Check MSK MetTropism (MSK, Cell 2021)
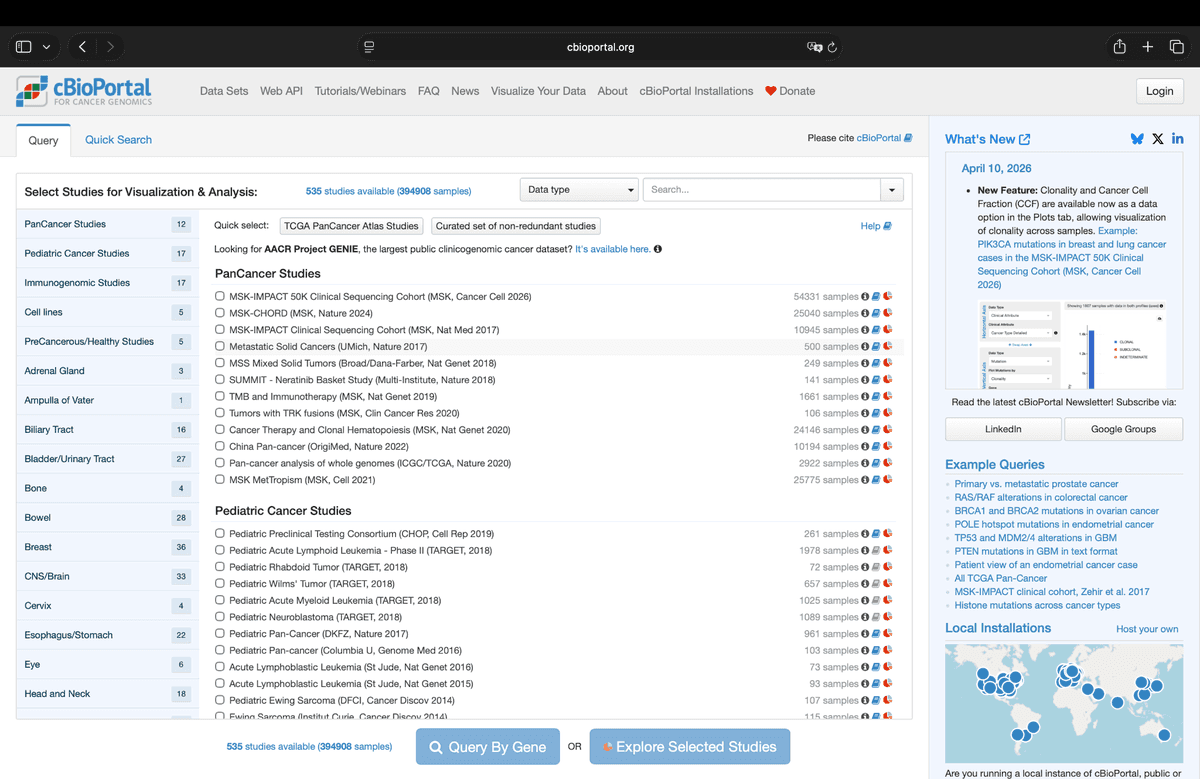Image resolution: width=1200 pixels, height=779 pixels. [220, 480]
